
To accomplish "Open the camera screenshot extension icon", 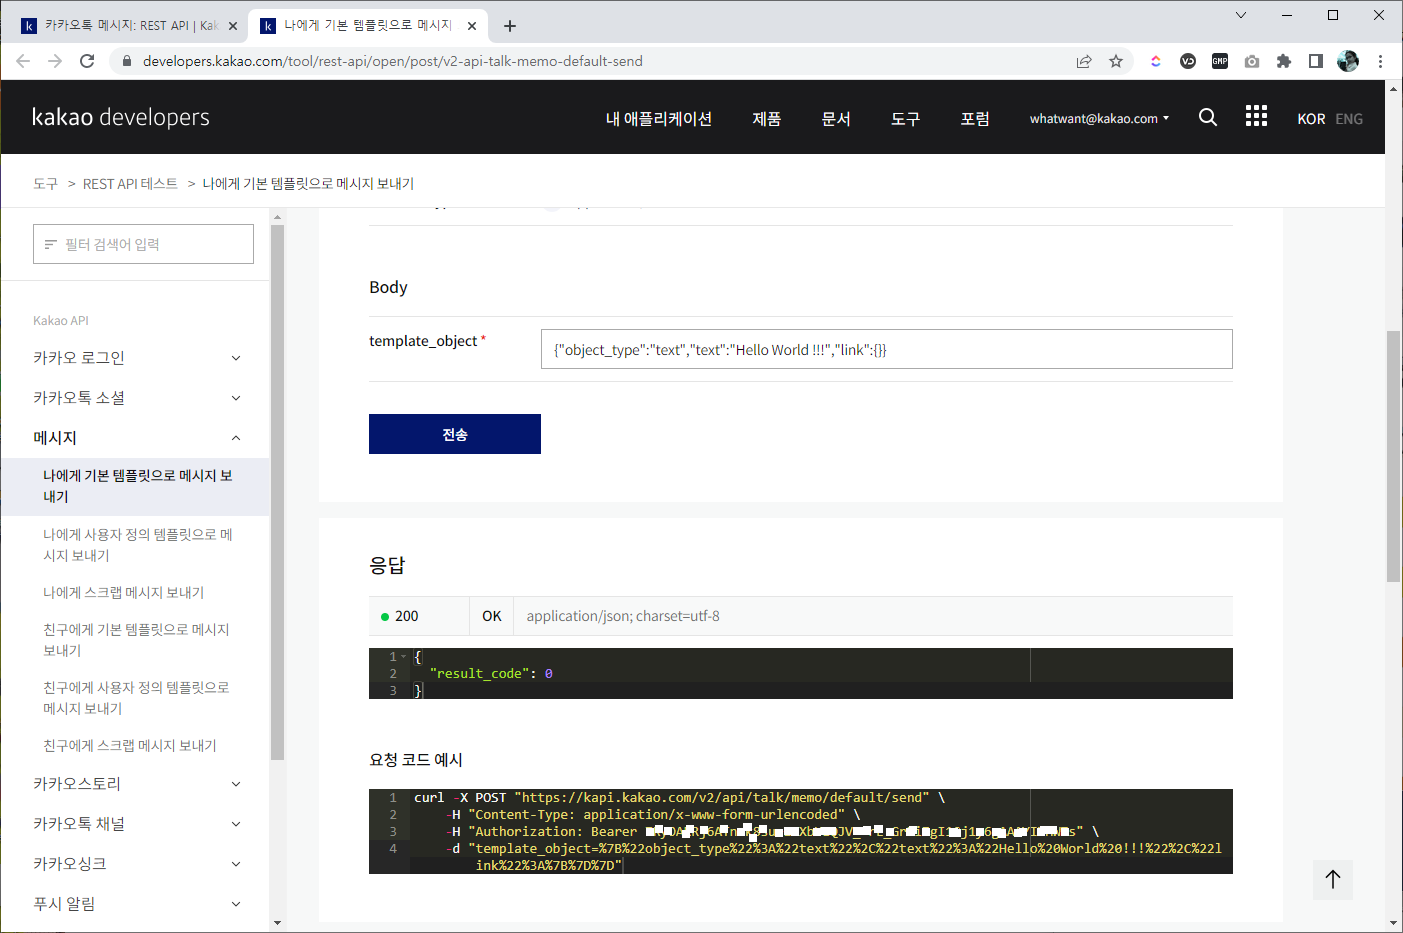I will [1252, 61].
